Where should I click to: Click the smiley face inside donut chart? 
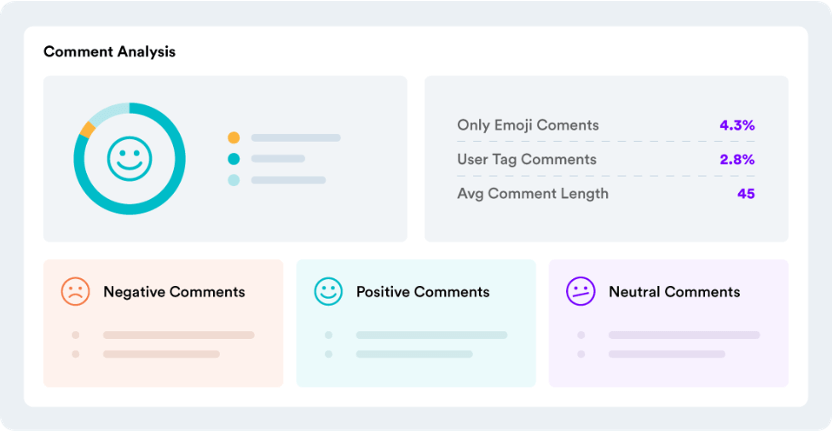click(130, 158)
